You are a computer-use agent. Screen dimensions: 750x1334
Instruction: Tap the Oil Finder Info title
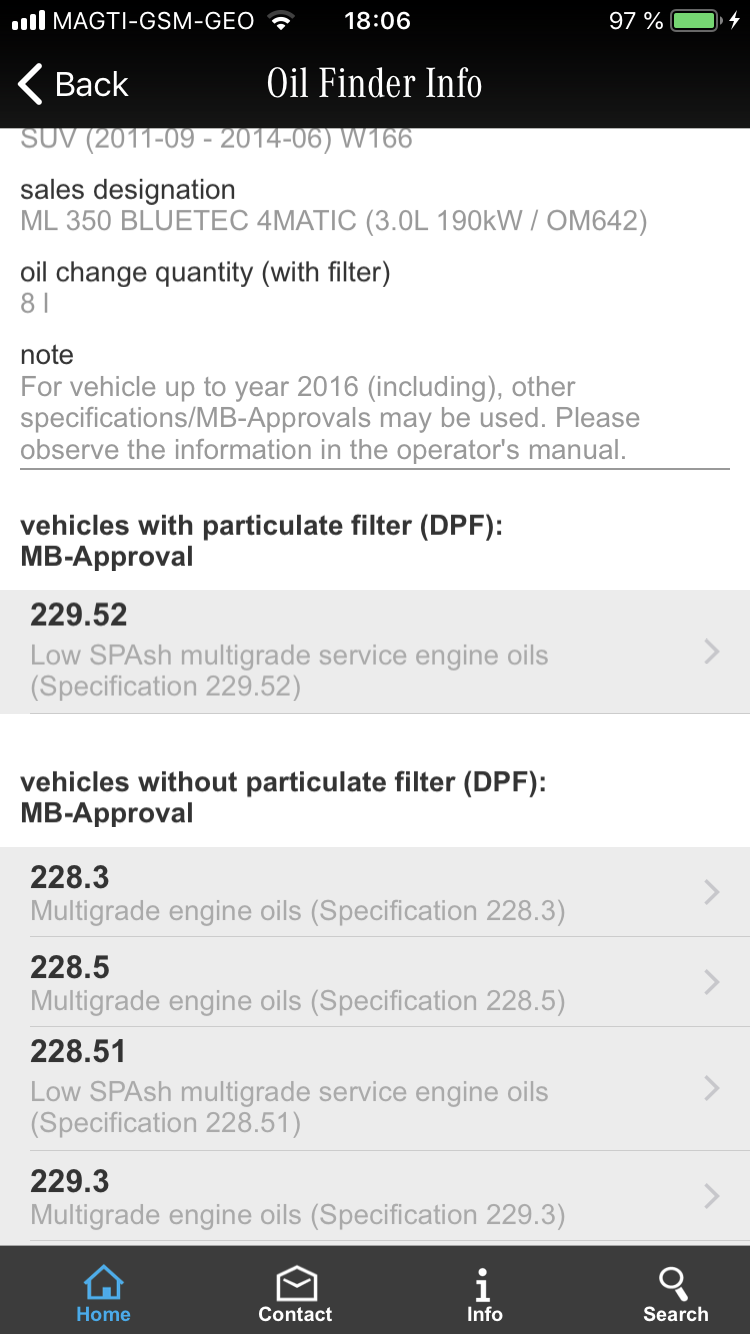click(x=374, y=84)
